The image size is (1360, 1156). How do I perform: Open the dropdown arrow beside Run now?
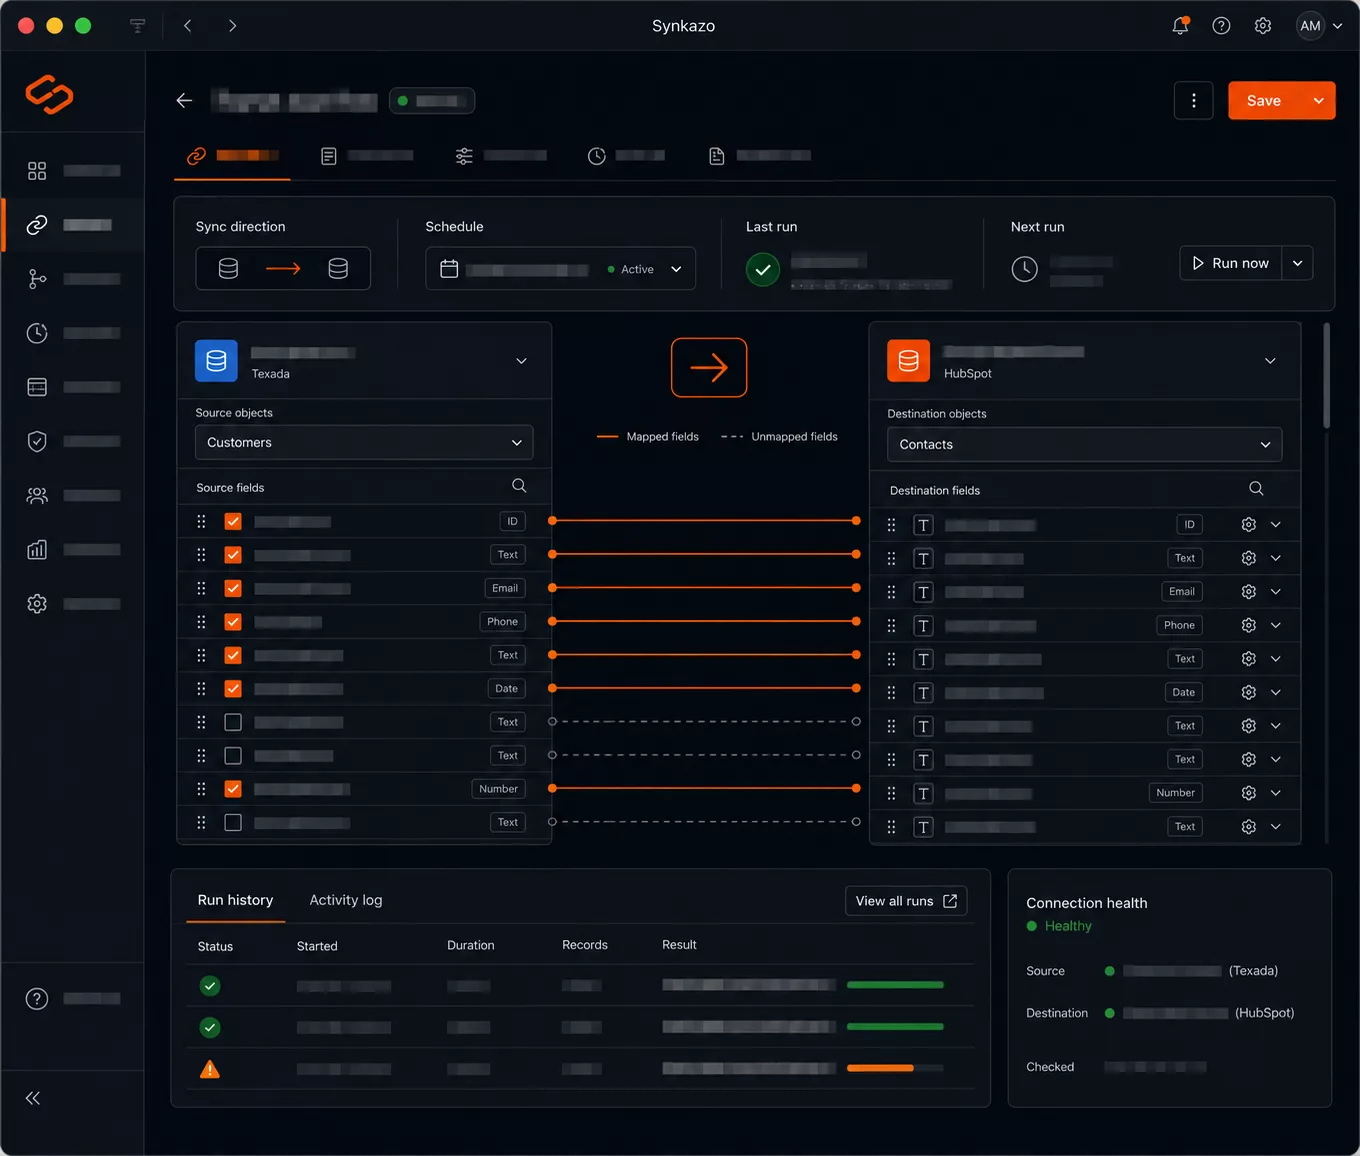click(1297, 263)
